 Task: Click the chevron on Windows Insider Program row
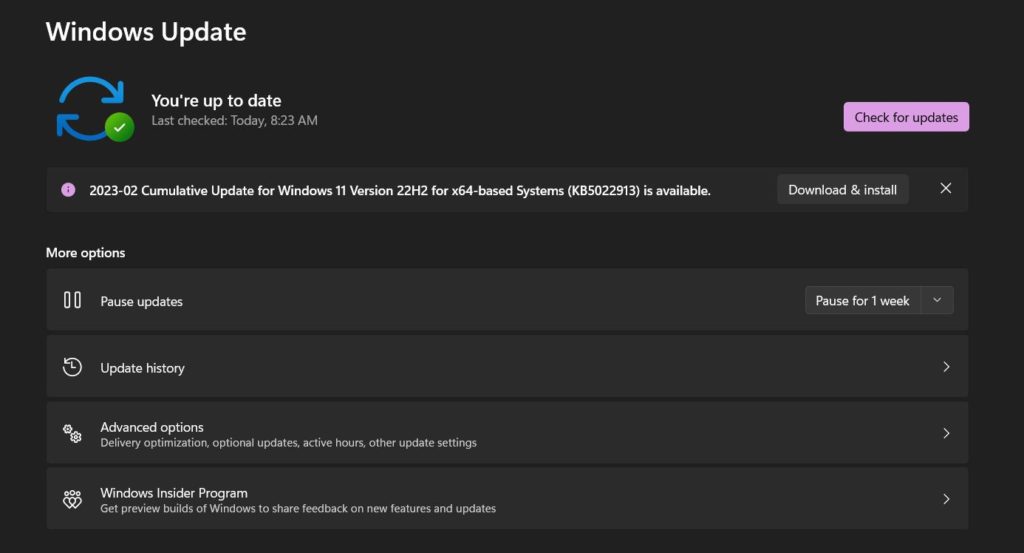[946, 499]
